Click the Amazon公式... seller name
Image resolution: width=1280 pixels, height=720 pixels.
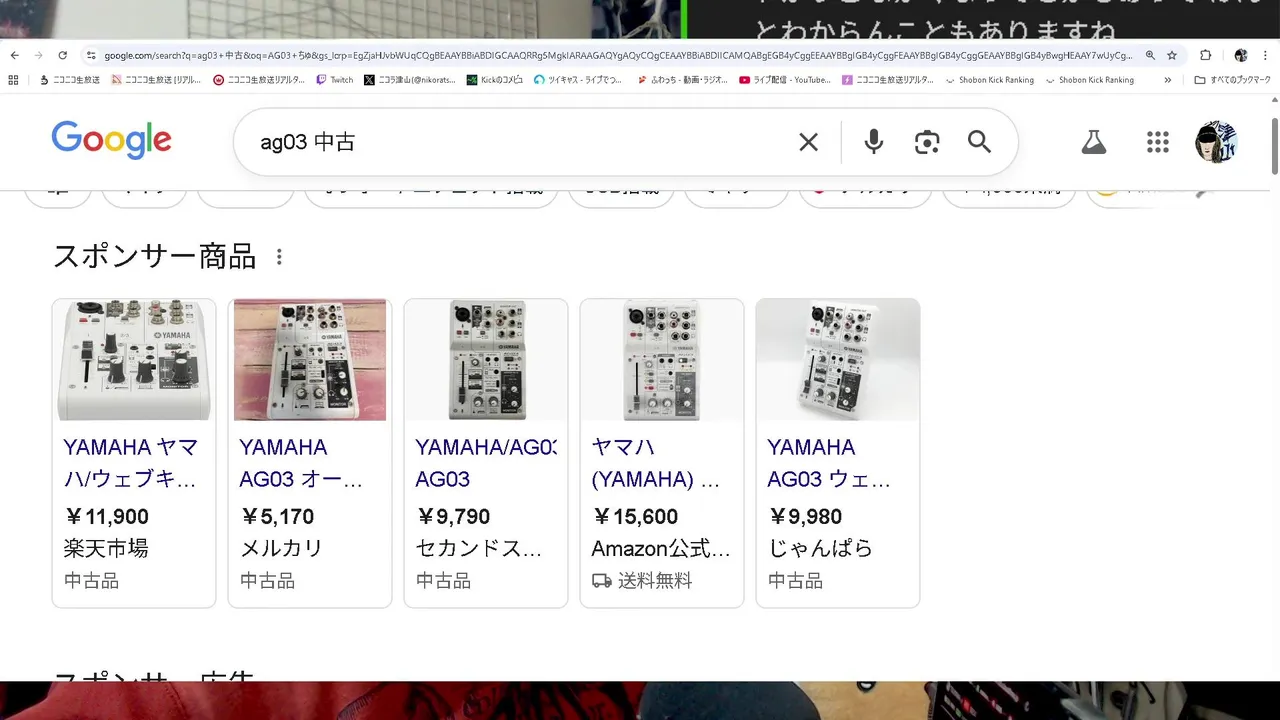click(x=661, y=549)
